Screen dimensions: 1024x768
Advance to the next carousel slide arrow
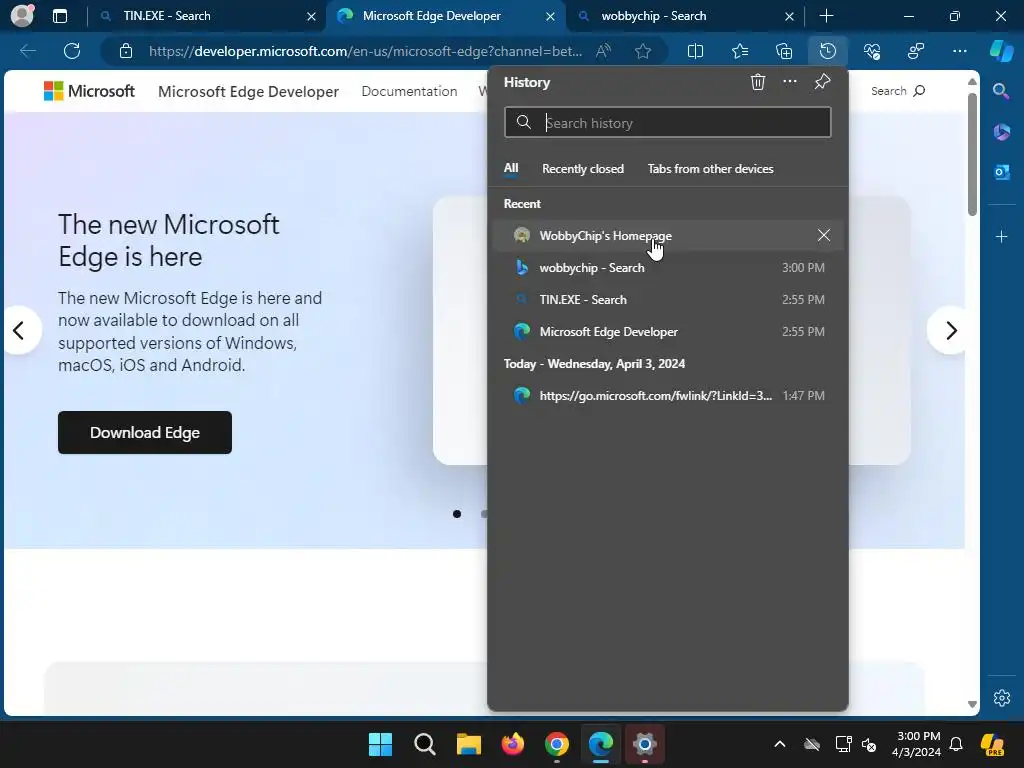pyautogui.click(x=950, y=330)
